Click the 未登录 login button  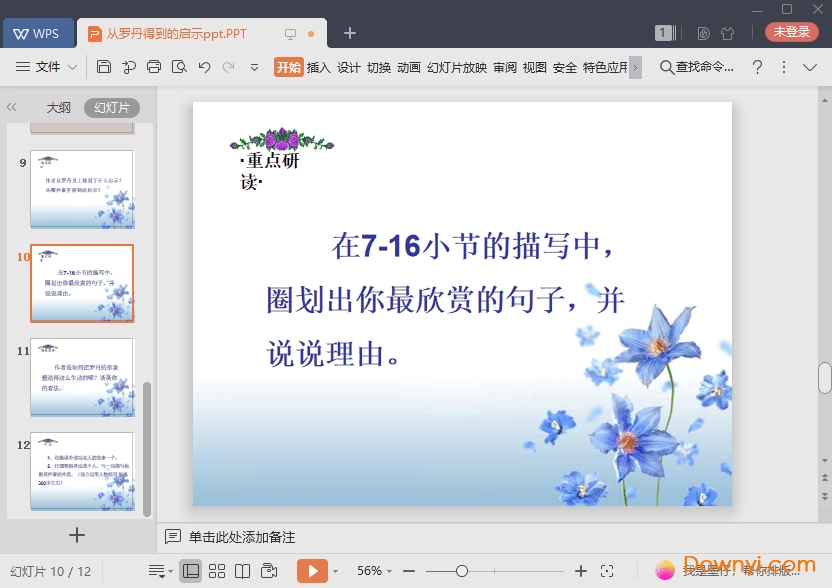click(791, 31)
